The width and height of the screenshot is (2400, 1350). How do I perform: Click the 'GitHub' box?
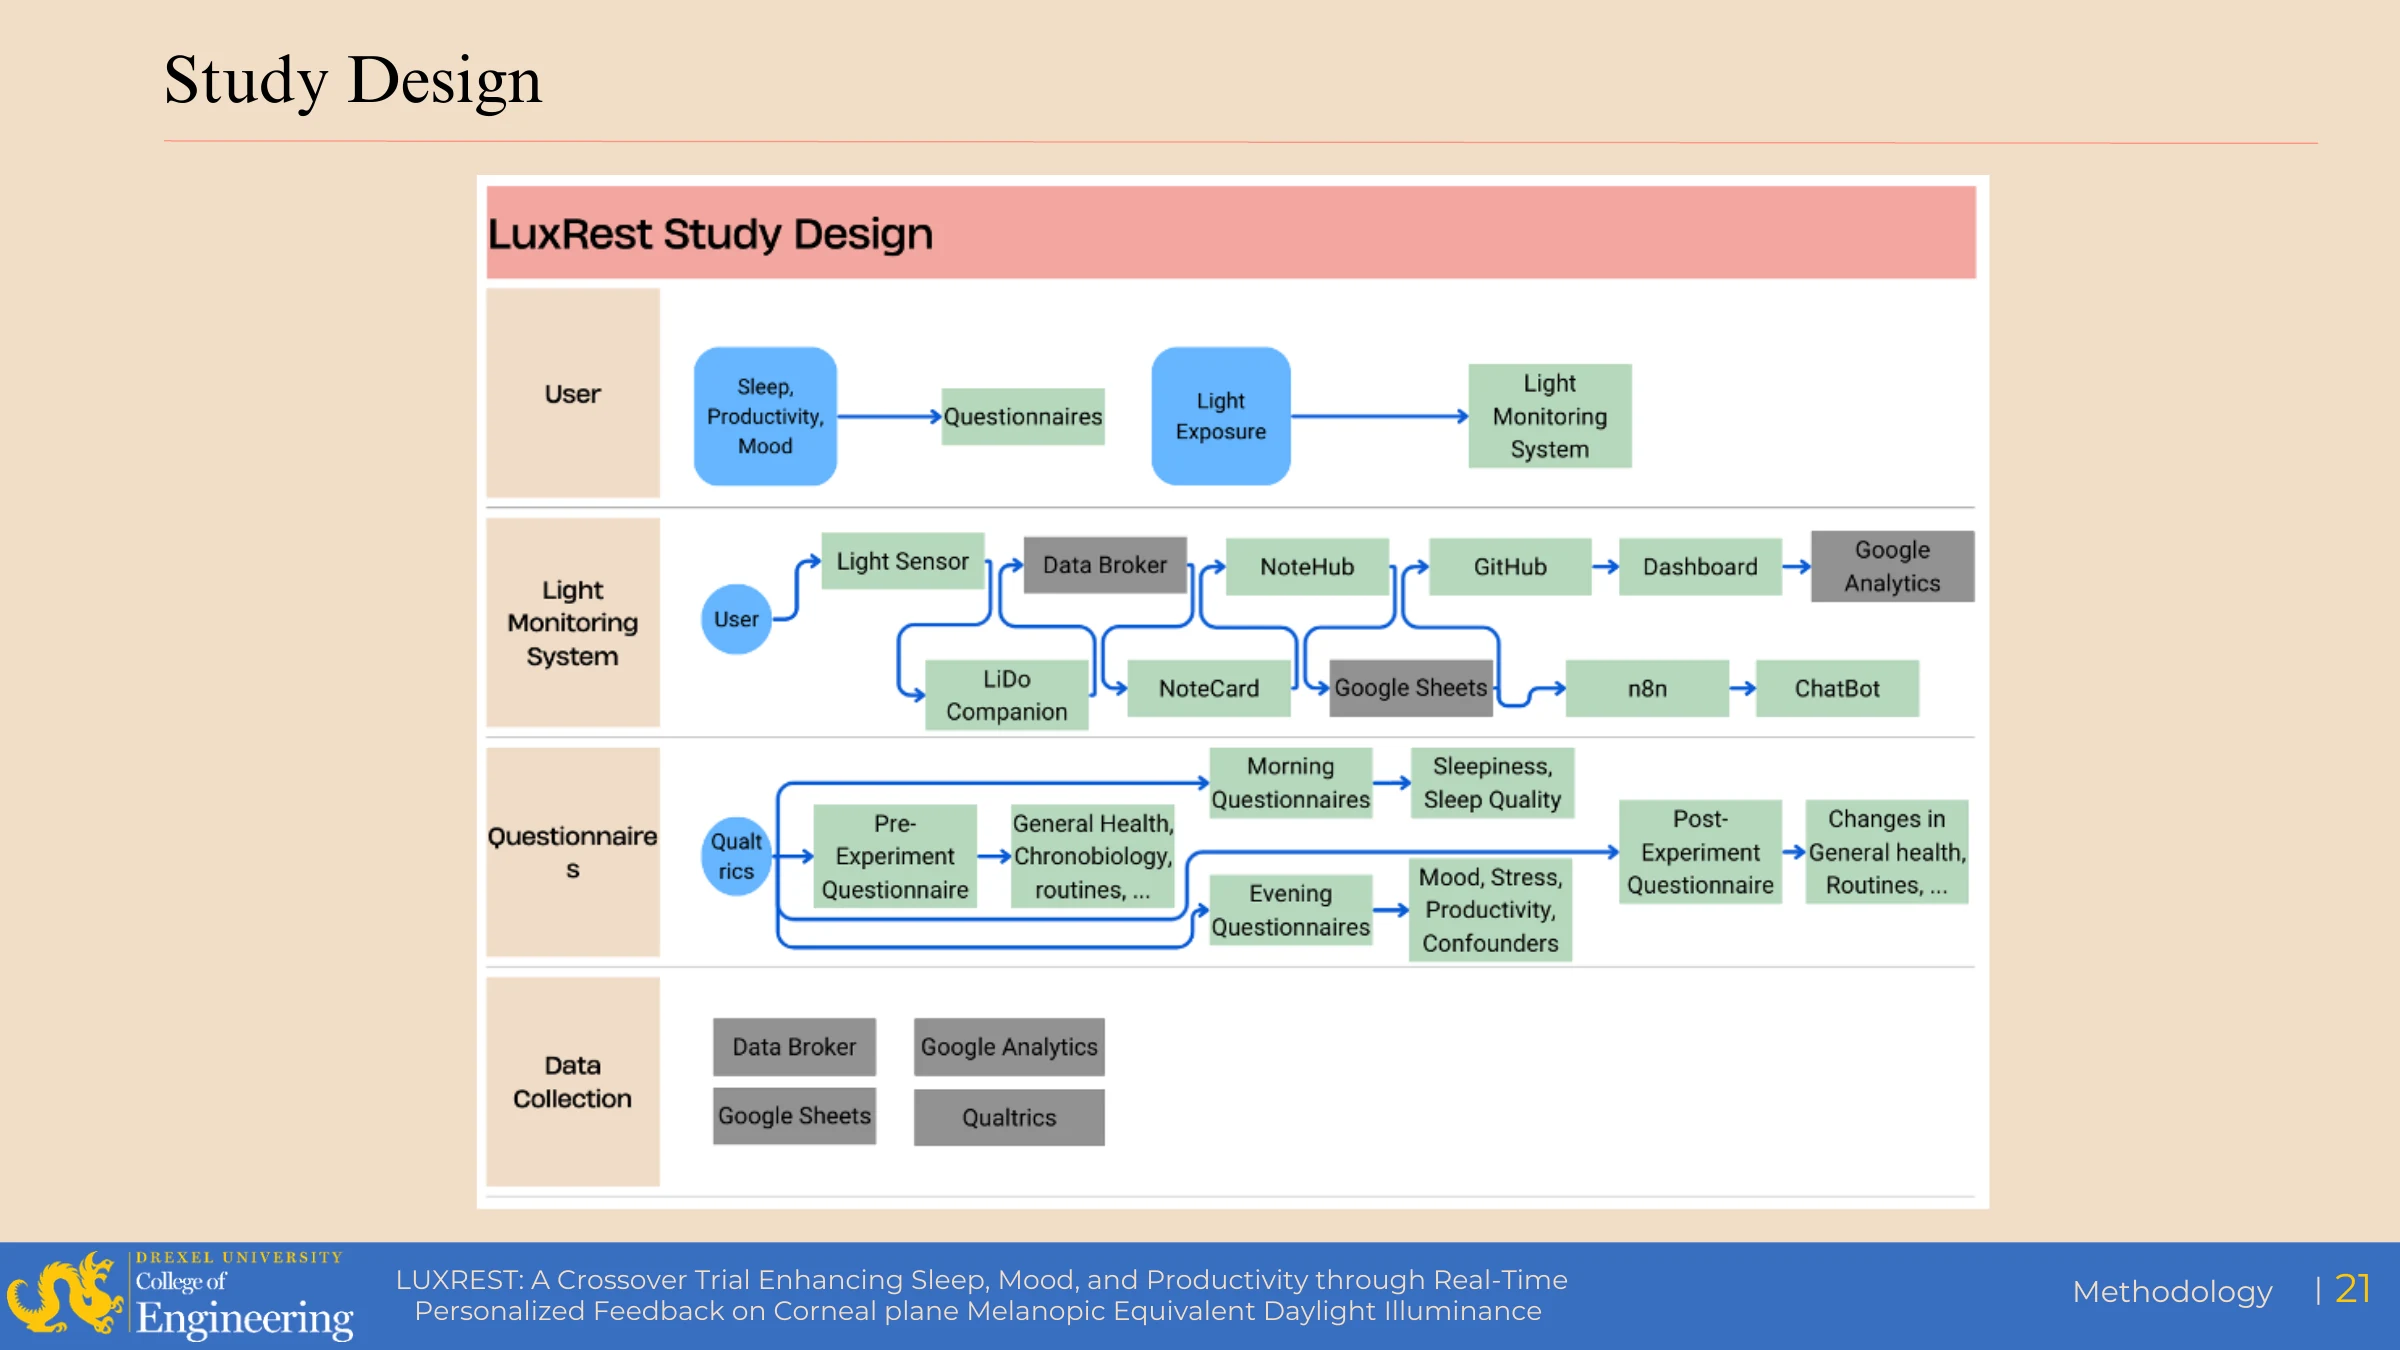pos(1510,566)
